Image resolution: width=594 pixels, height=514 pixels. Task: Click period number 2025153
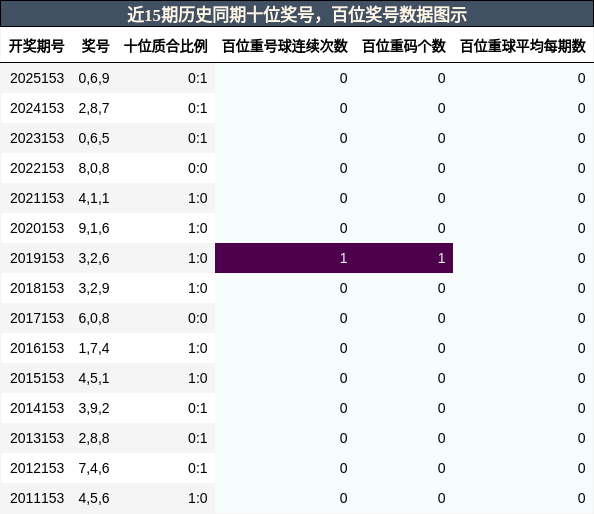[x=37, y=78]
